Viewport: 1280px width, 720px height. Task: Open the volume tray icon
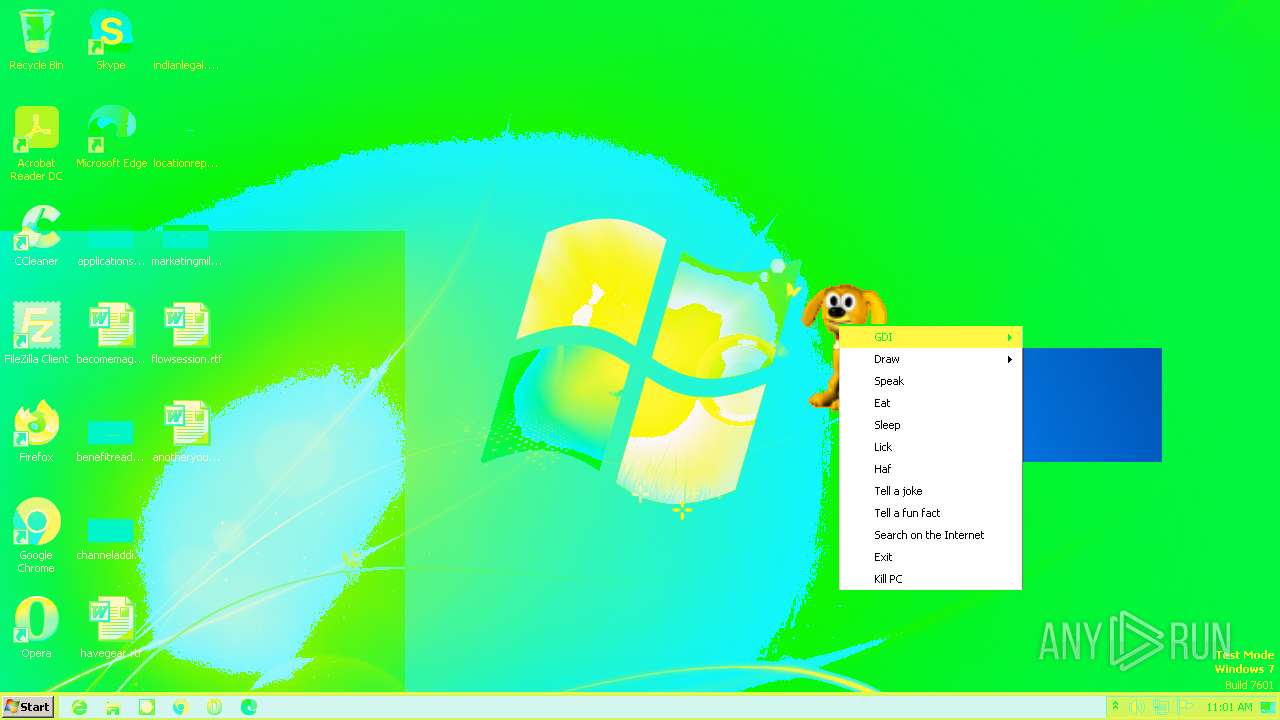pos(1137,707)
